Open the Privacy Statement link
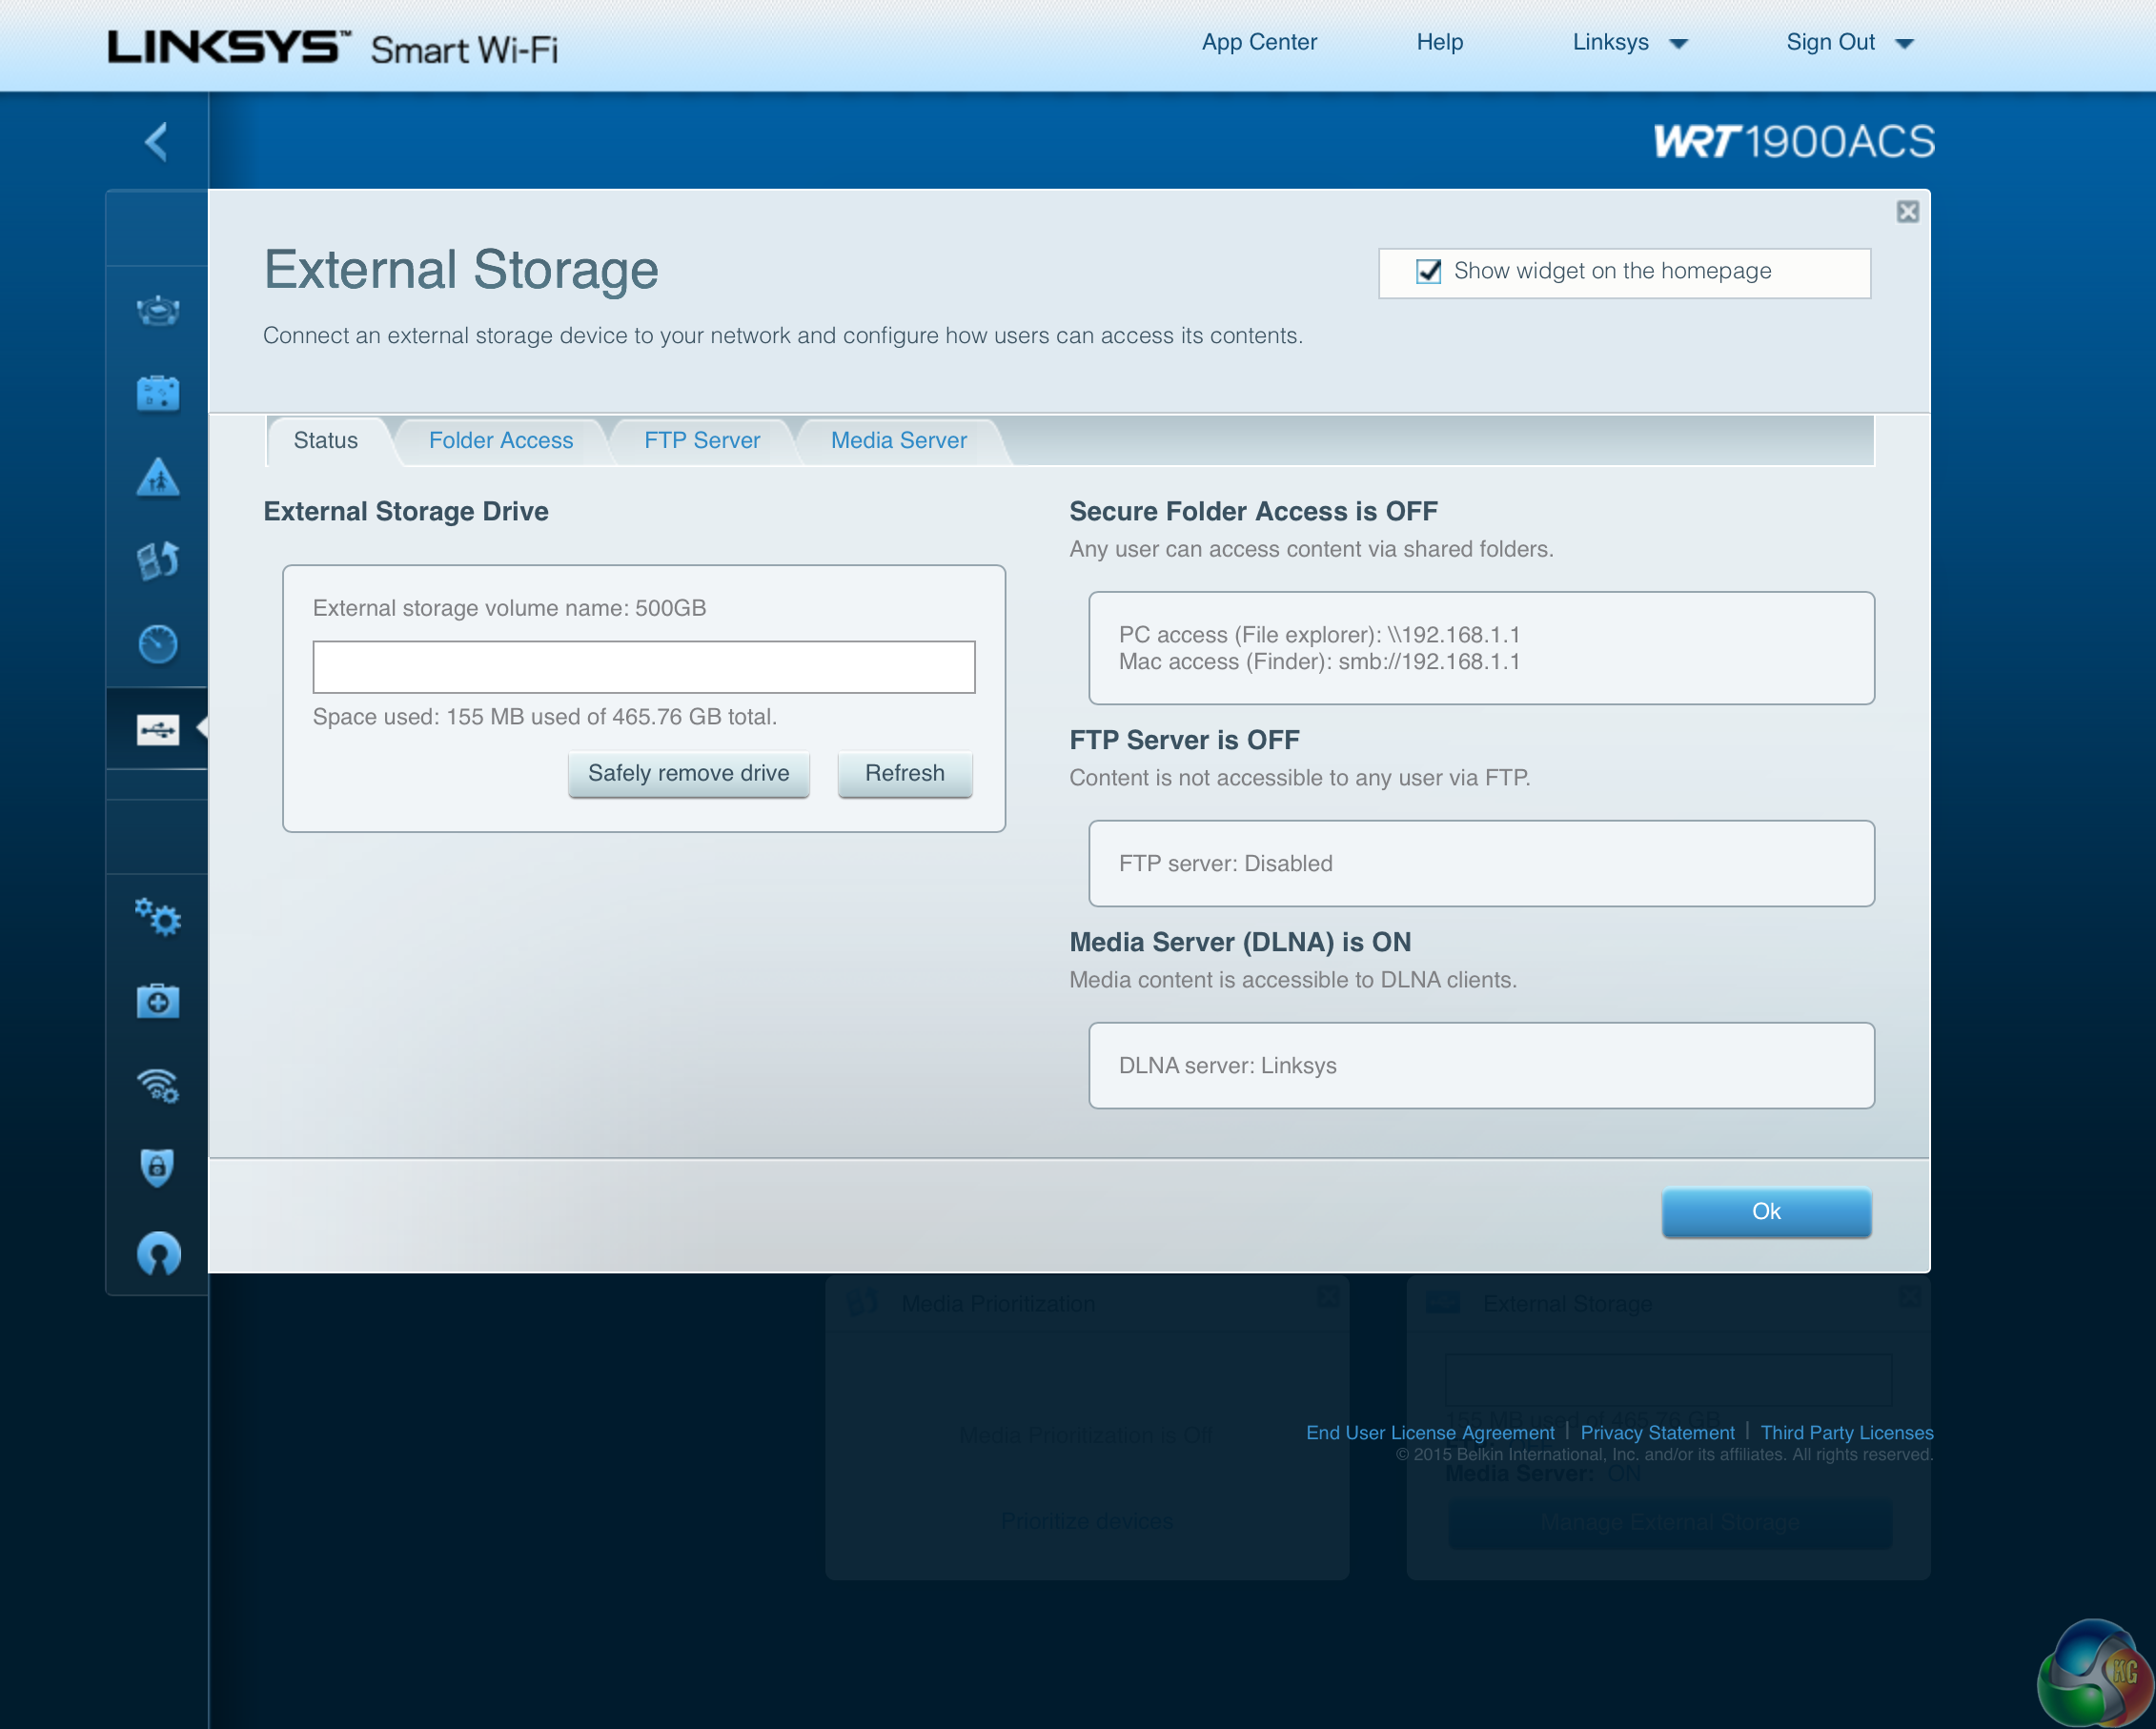Image resolution: width=2156 pixels, height=1729 pixels. 1657,1433
